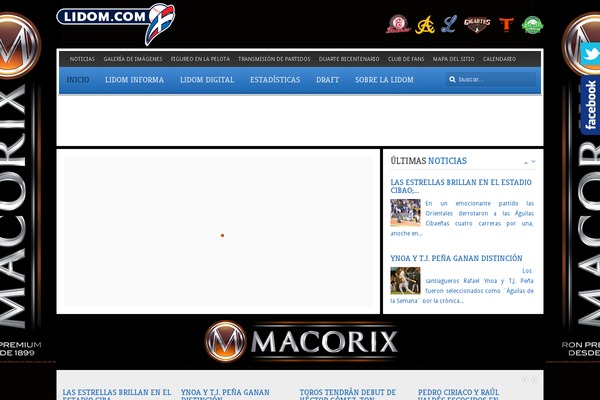
Task: Open Club de Fans menu item
Action: (x=406, y=59)
